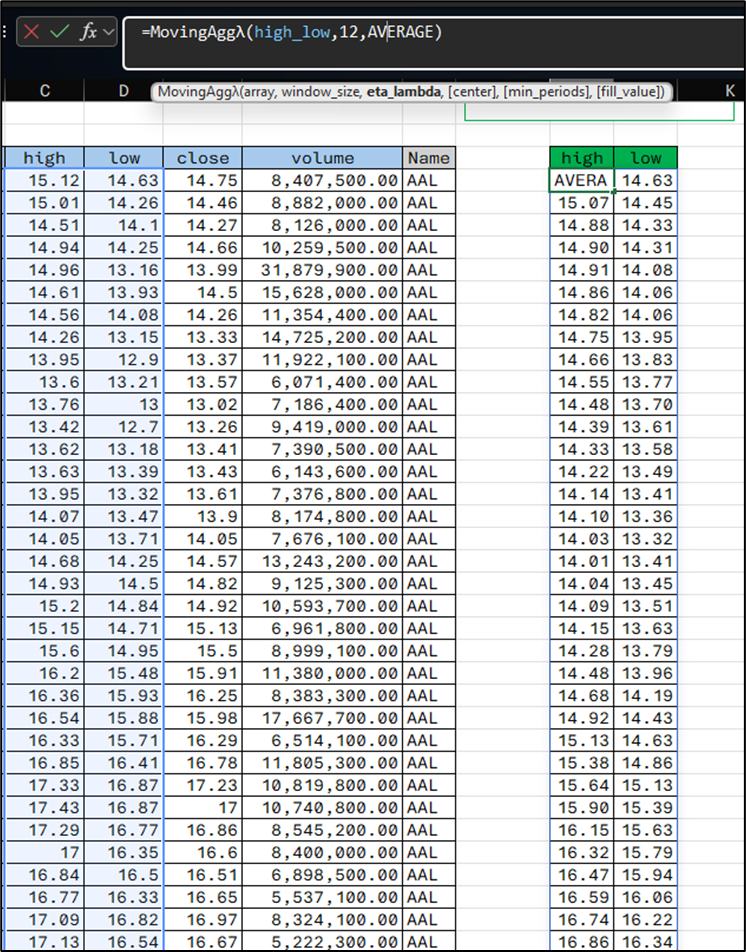Select the volume cell 5,537,100.00
The width and height of the screenshot is (746, 952).
click(x=322, y=897)
